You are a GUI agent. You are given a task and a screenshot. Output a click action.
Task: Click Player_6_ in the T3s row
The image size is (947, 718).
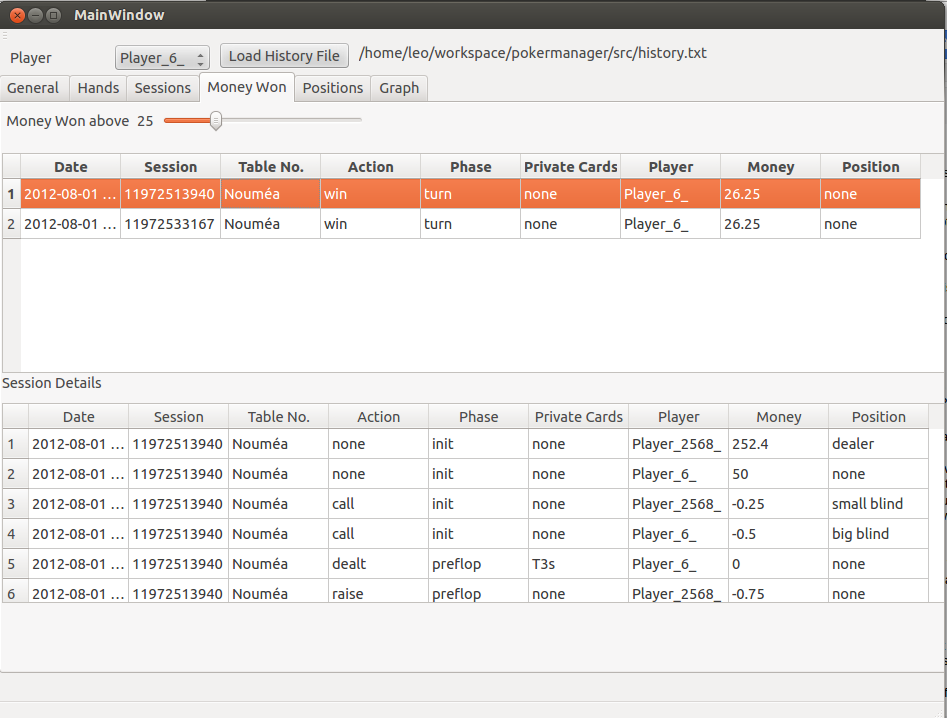678,563
